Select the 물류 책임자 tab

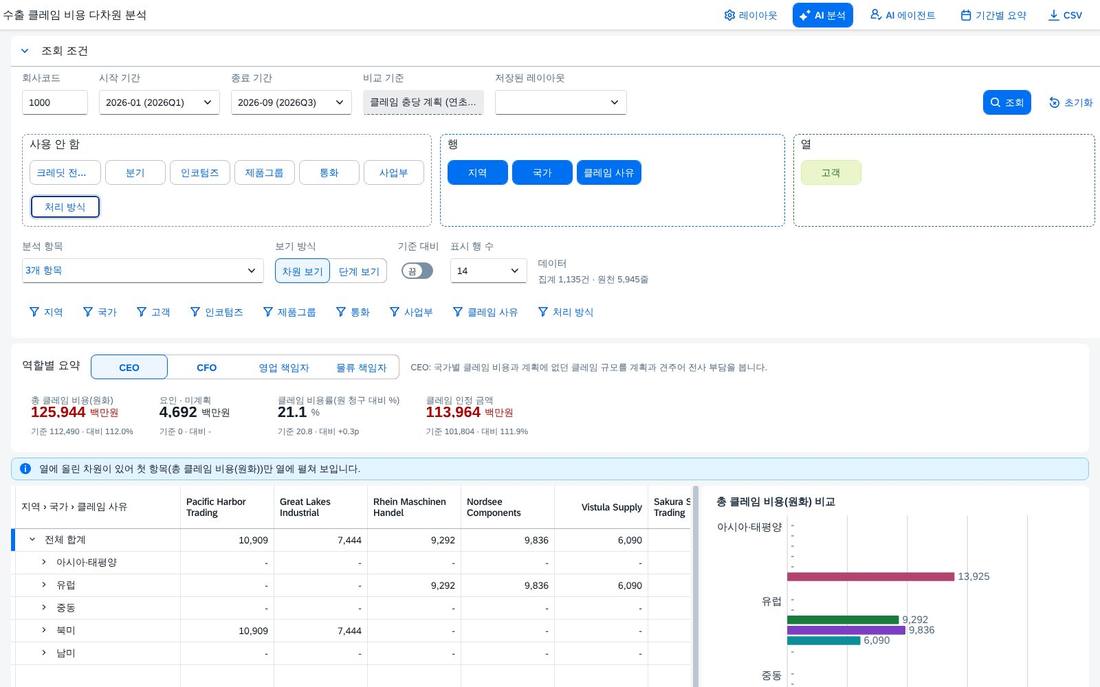[x=361, y=367]
